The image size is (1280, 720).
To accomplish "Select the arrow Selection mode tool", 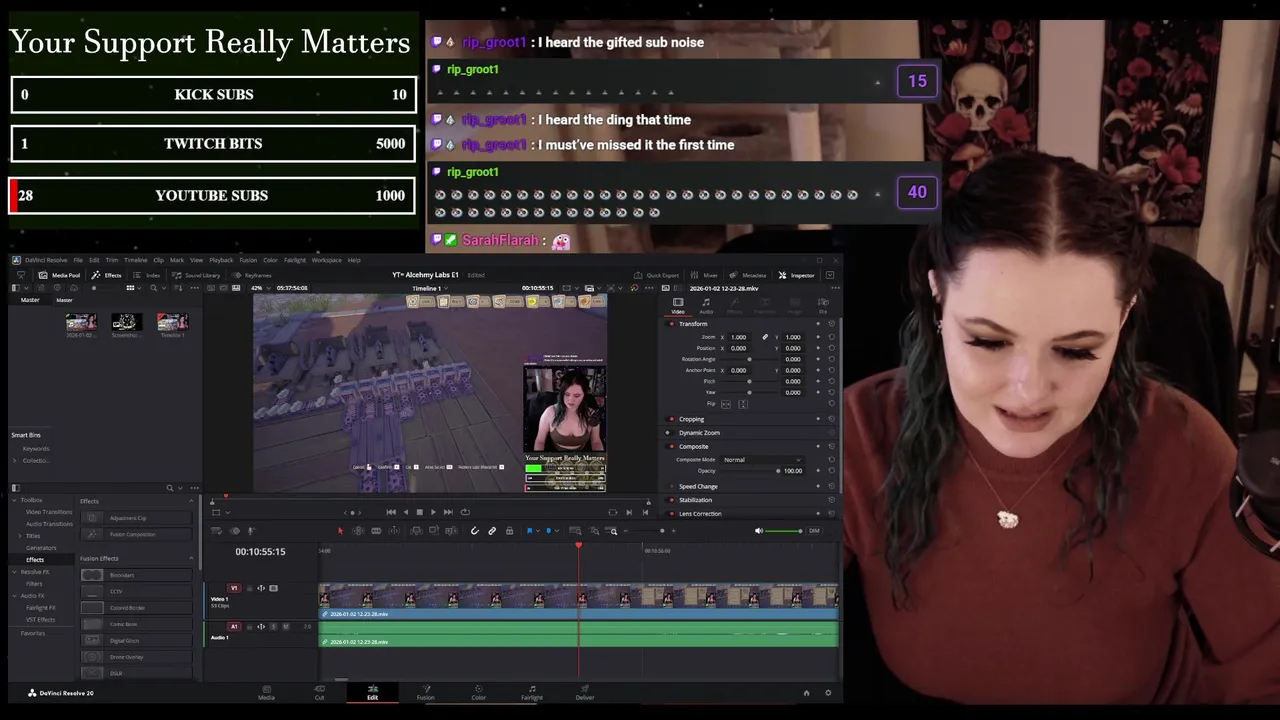I will coord(340,531).
